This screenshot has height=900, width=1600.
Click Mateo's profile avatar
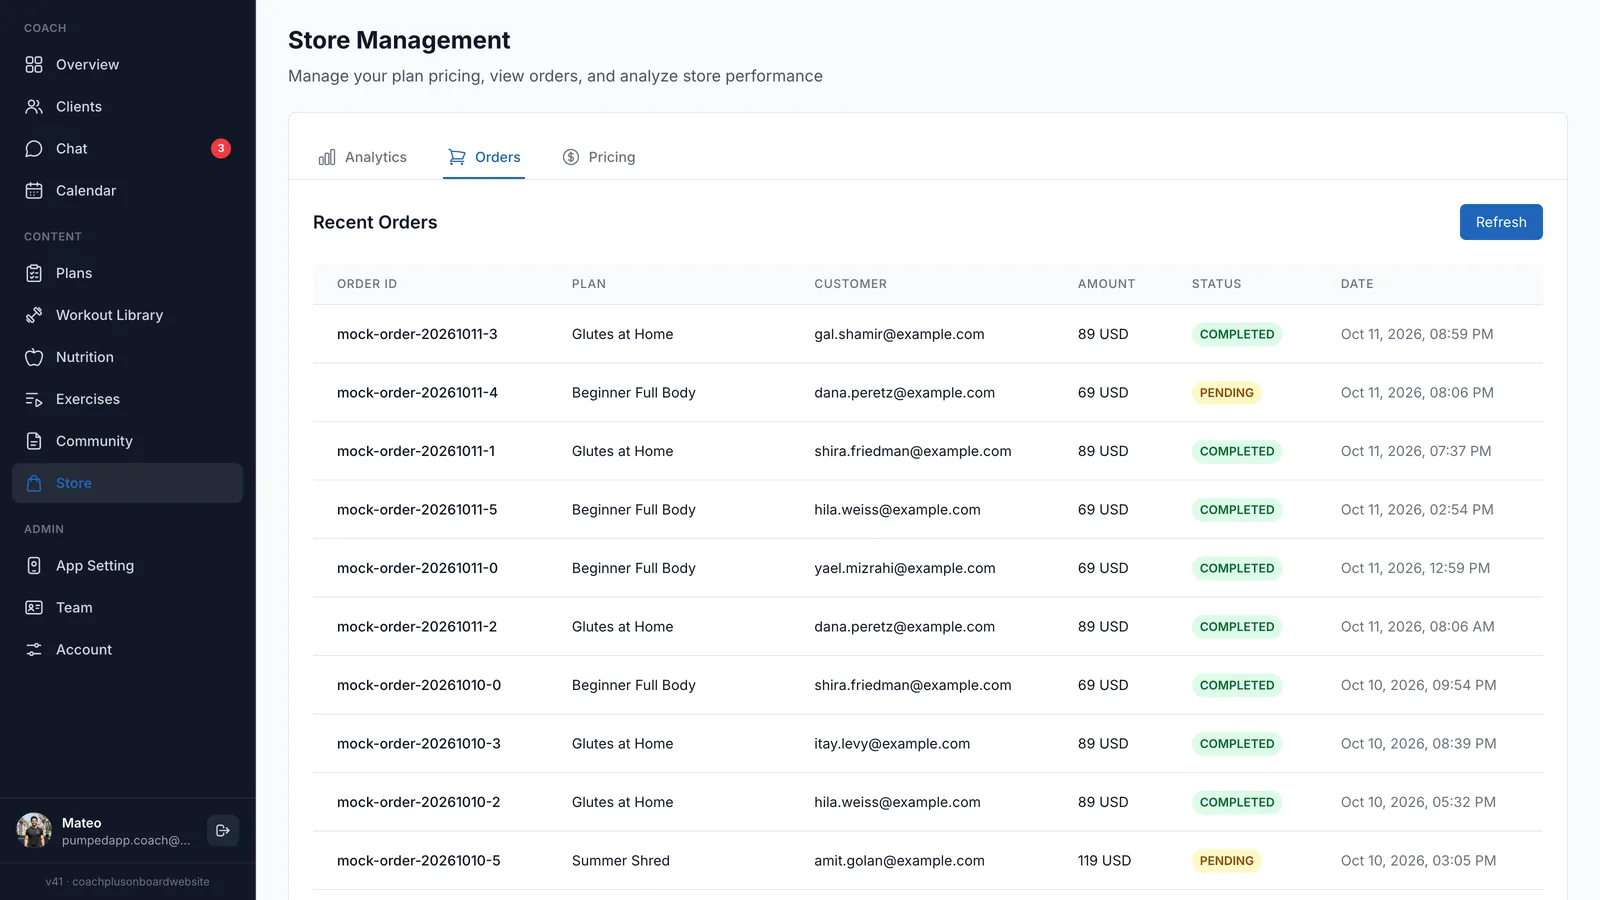pyautogui.click(x=34, y=831)
